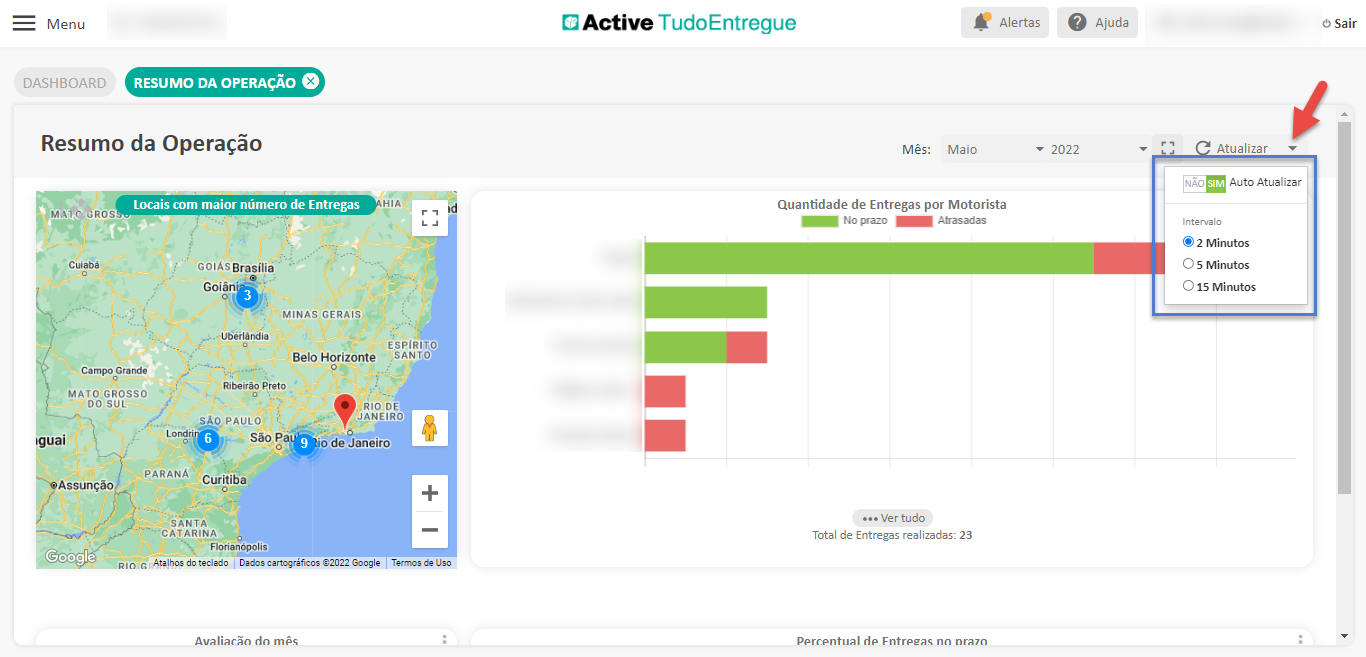Click the Alertas bell icon
1366x657 pixels.
pos(981,23)
